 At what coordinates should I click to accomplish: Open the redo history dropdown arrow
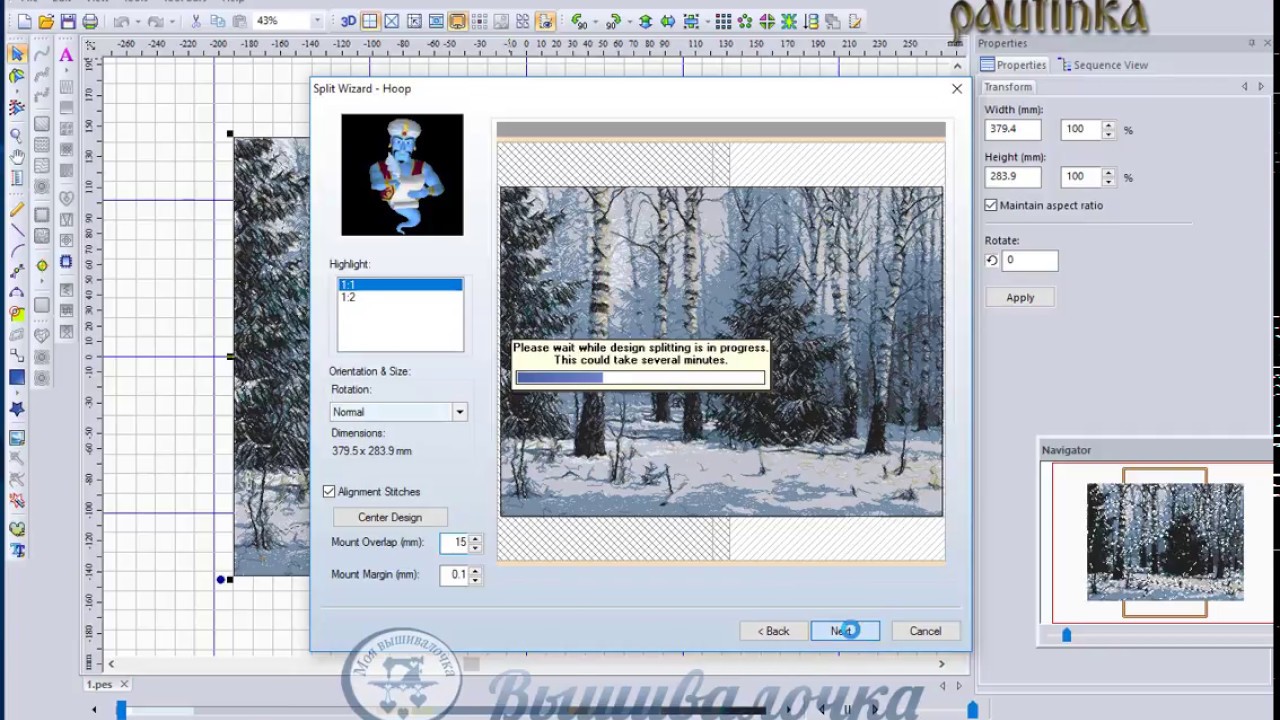[x=171, y=21]
